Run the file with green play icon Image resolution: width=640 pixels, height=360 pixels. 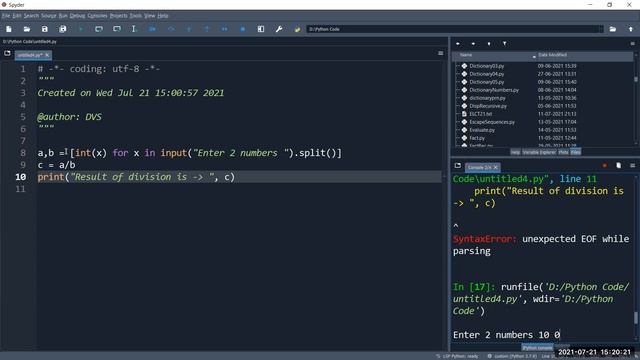[x=81, y=29]
